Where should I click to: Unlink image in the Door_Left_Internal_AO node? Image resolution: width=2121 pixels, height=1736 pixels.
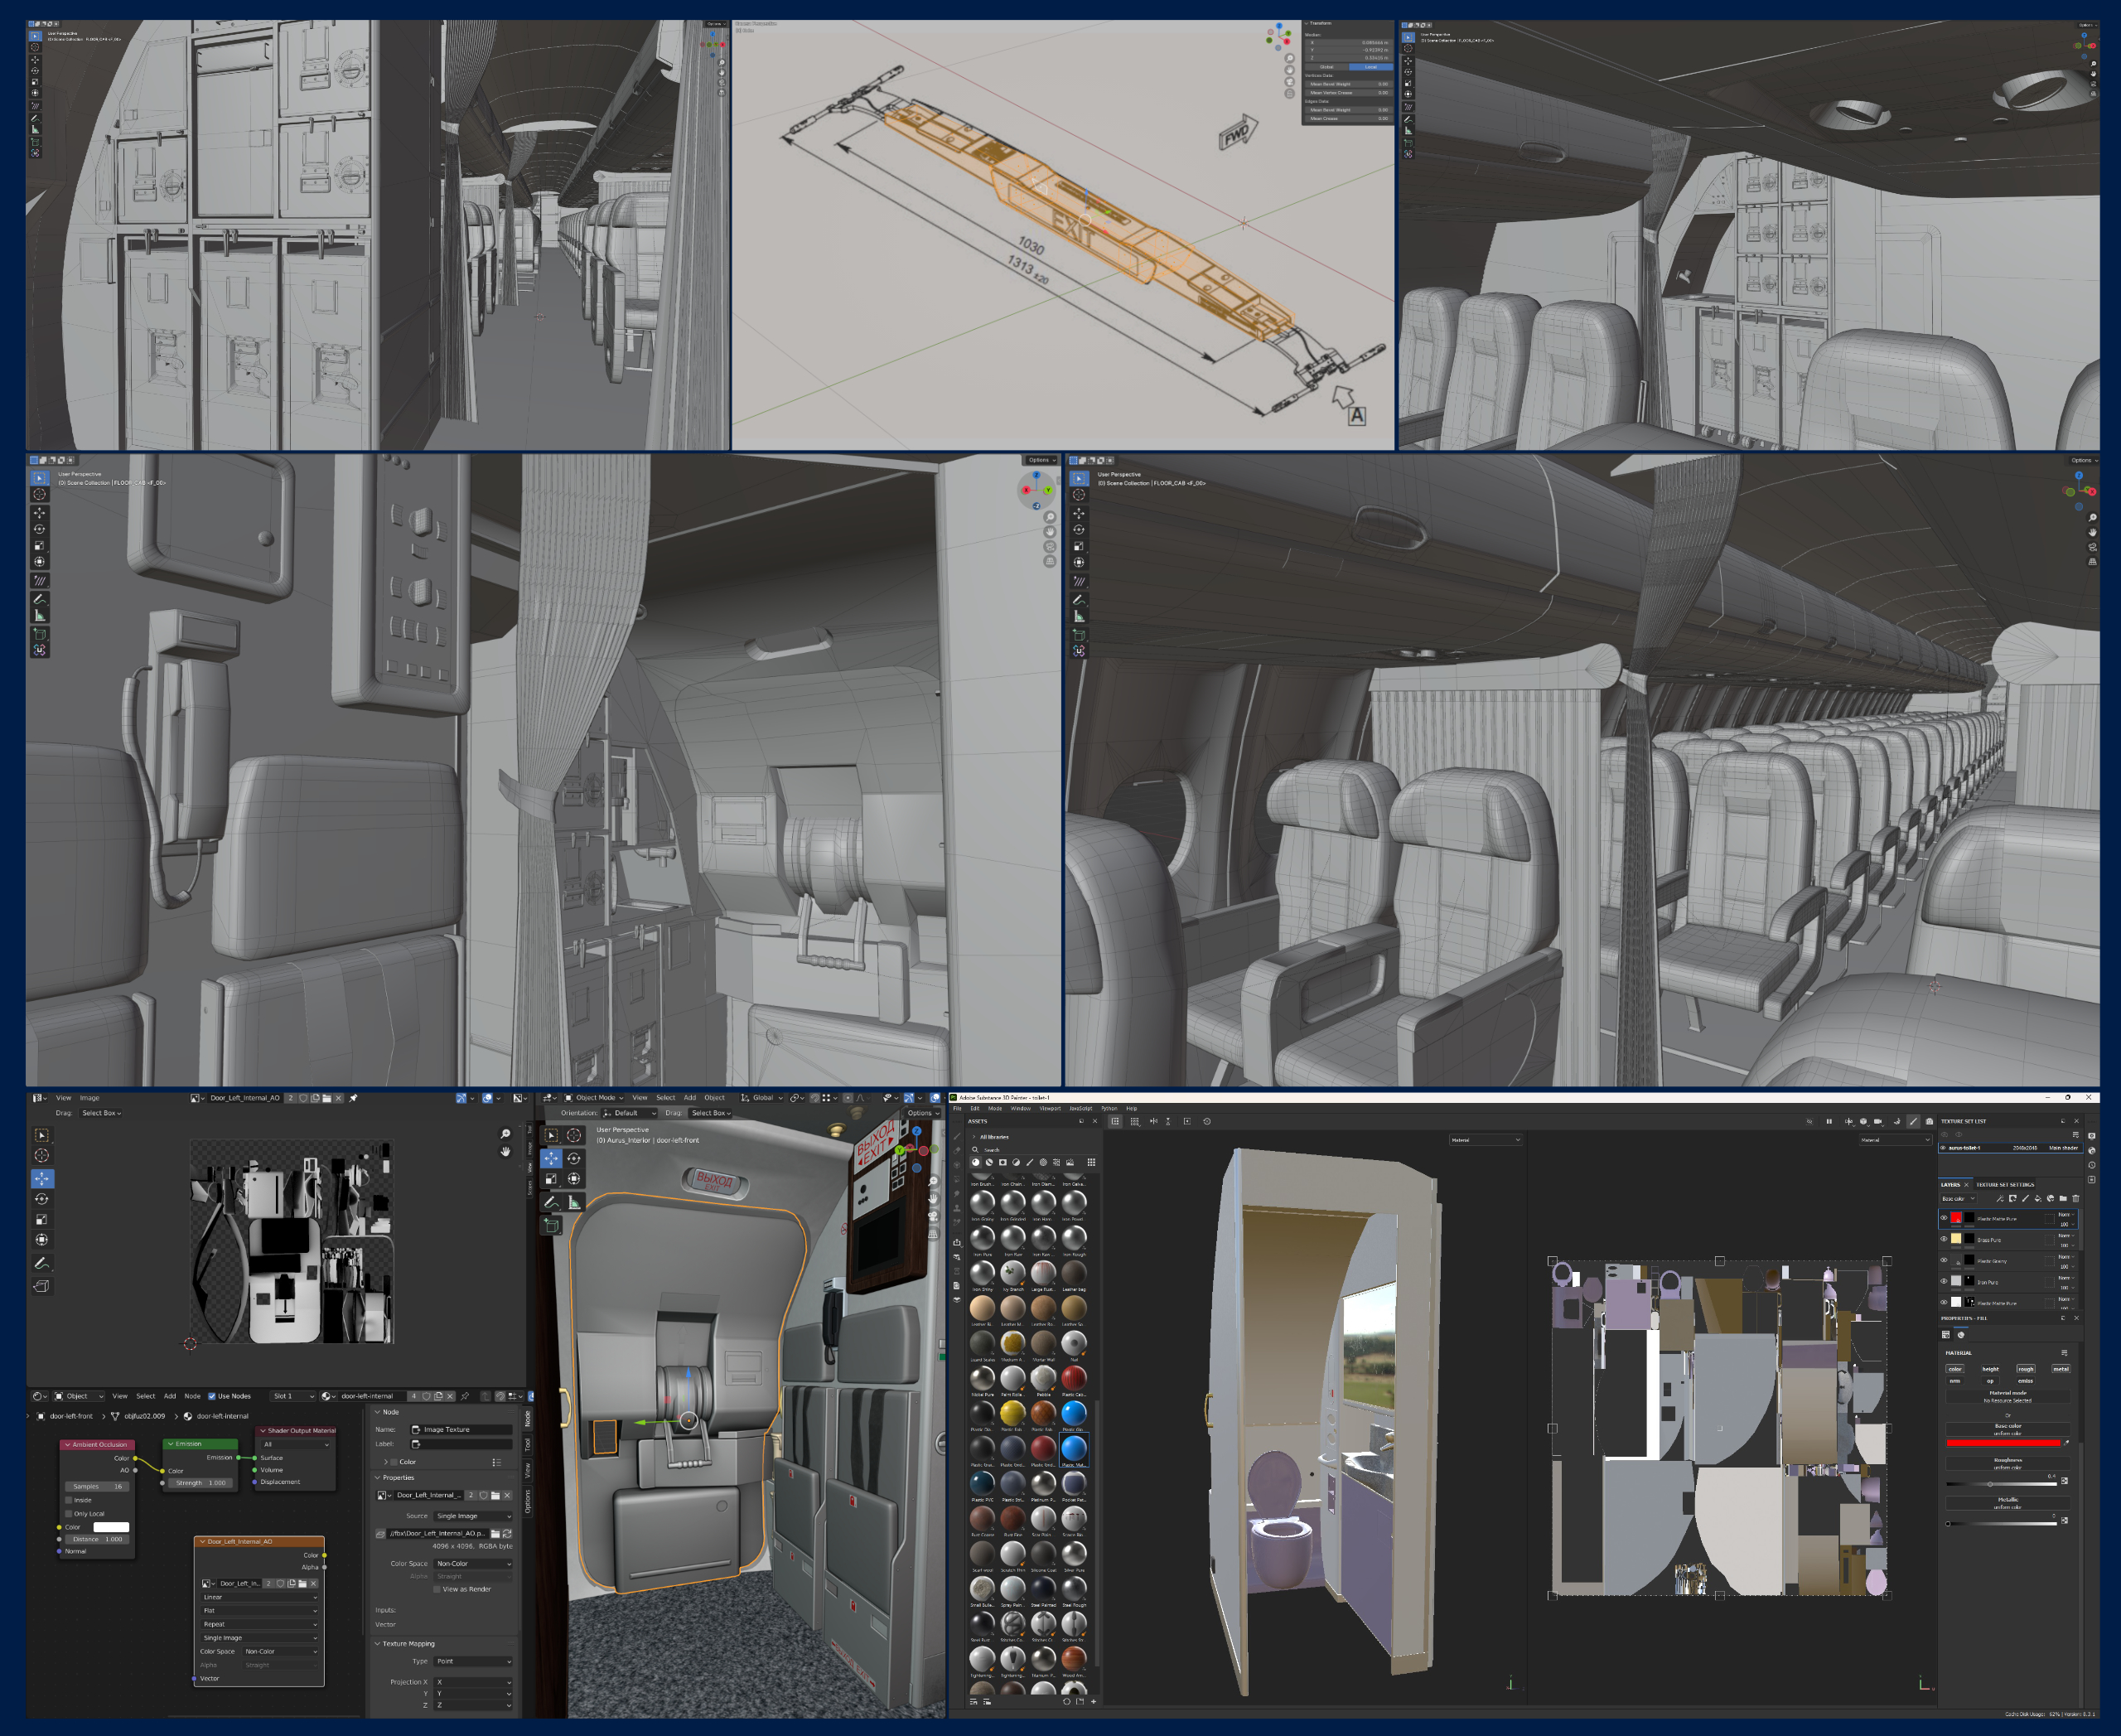(314, 1583)
